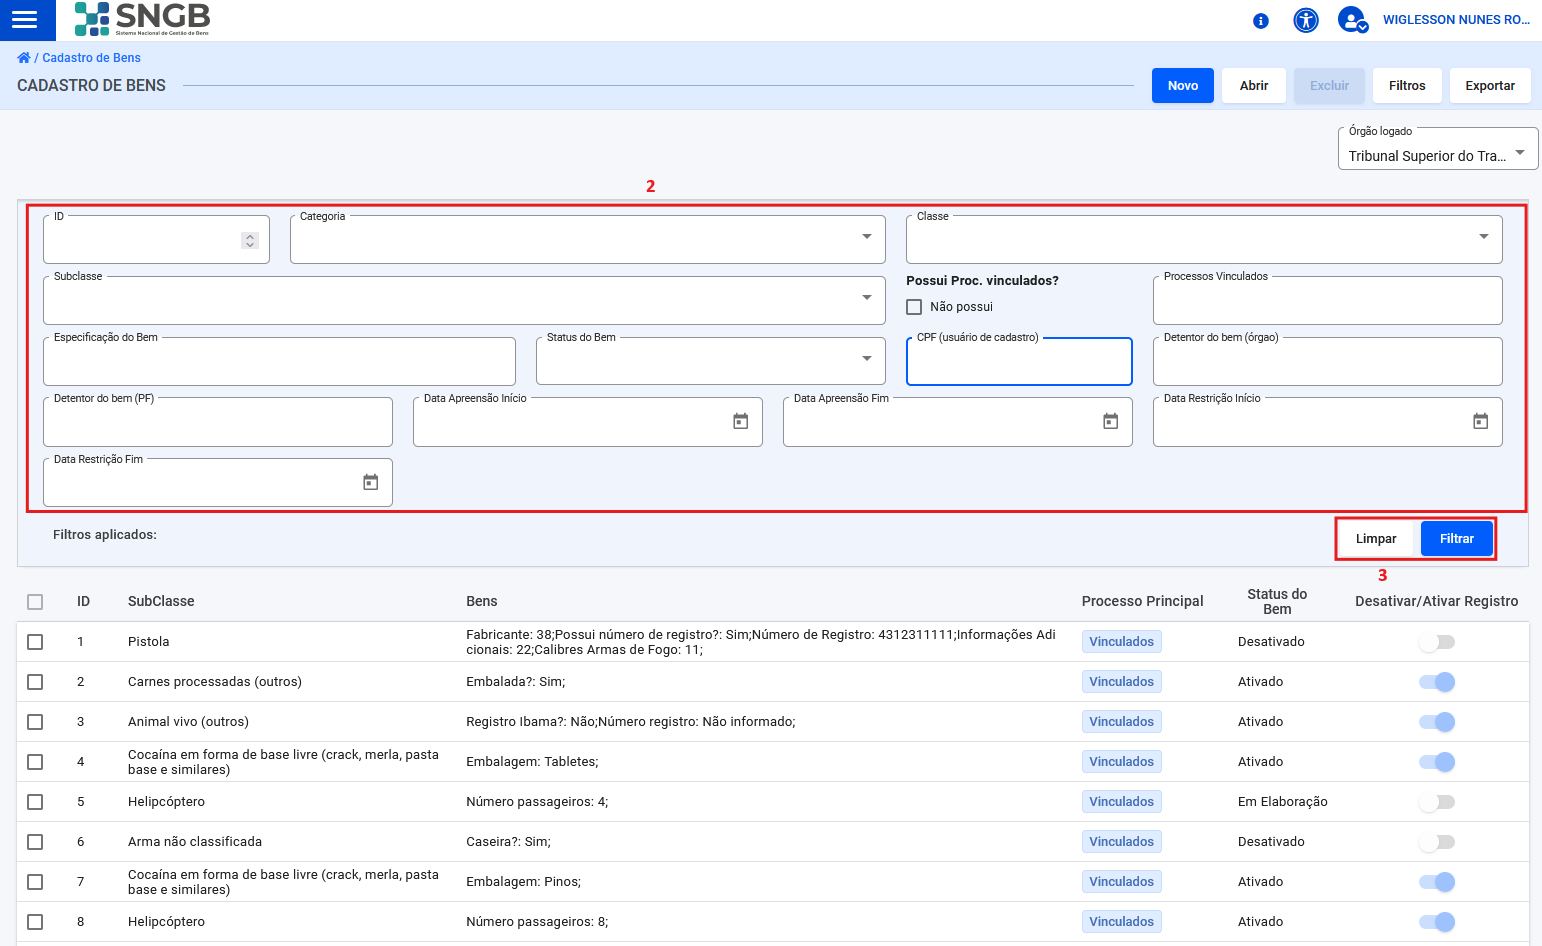Image resolution: width=1542 pixels, height=946 pixels.
Task: Click the Excluir button
Action: pyautogui.click(x=1329, y=86)
